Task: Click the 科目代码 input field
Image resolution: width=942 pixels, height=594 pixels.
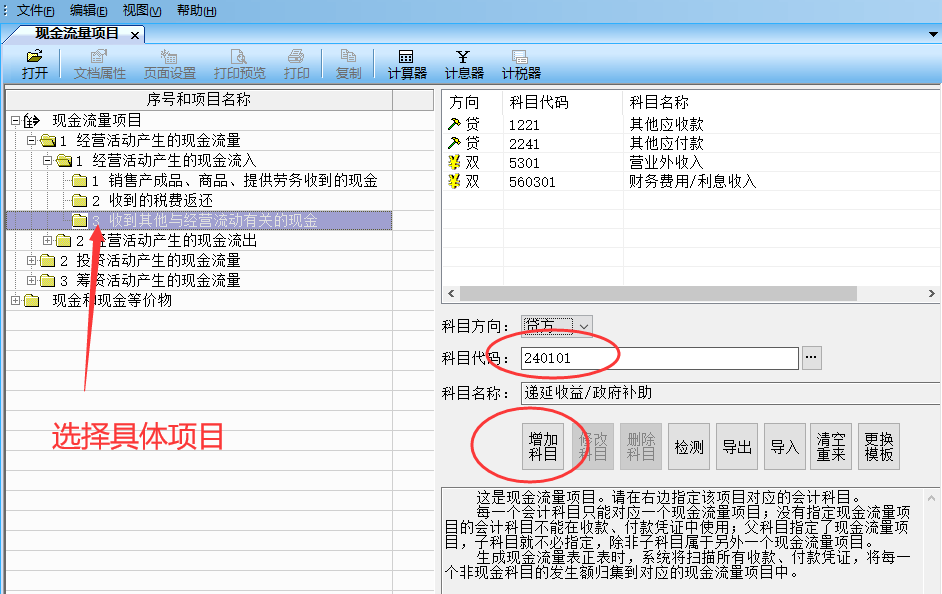Action: click(658, 358)
